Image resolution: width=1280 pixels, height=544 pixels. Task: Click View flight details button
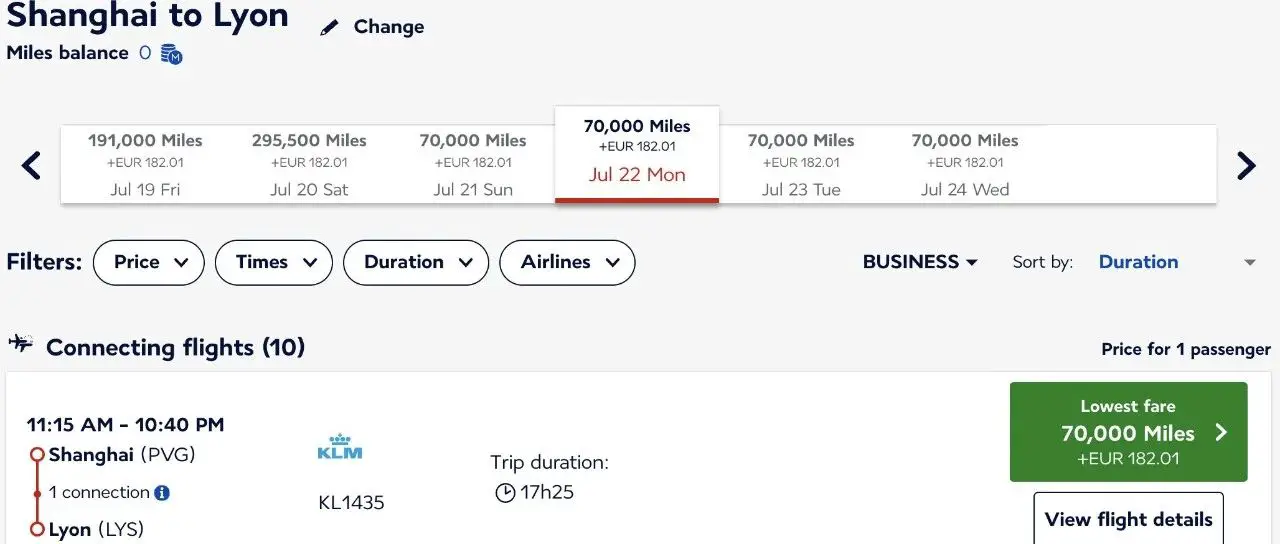point(1128,519)
